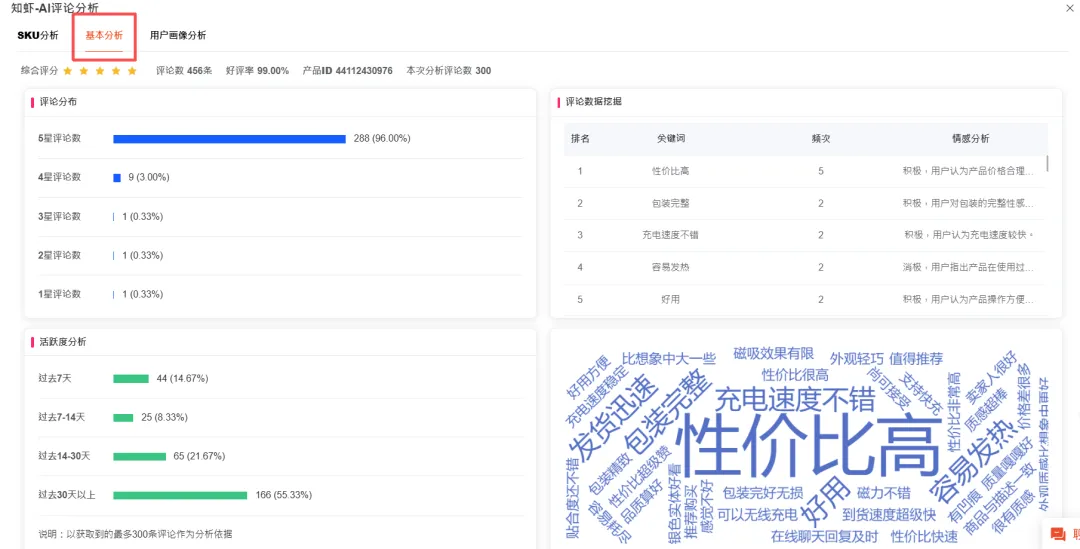Image resolution: width=1080 pixels, height=549 pixels.
Task: Click the keyword table scrollbar
Action: pos(1048,163)
